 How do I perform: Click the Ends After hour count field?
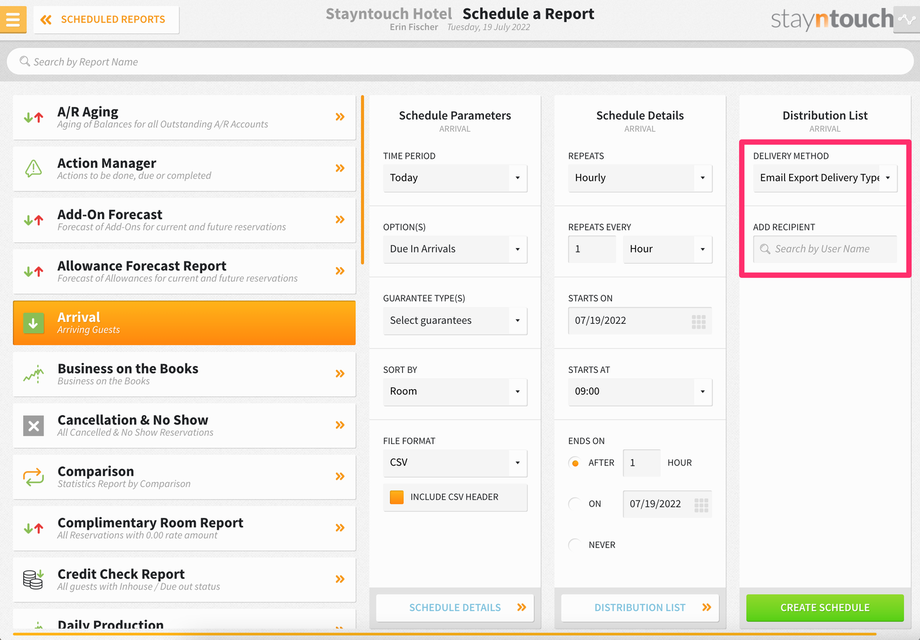coord(641,463)
